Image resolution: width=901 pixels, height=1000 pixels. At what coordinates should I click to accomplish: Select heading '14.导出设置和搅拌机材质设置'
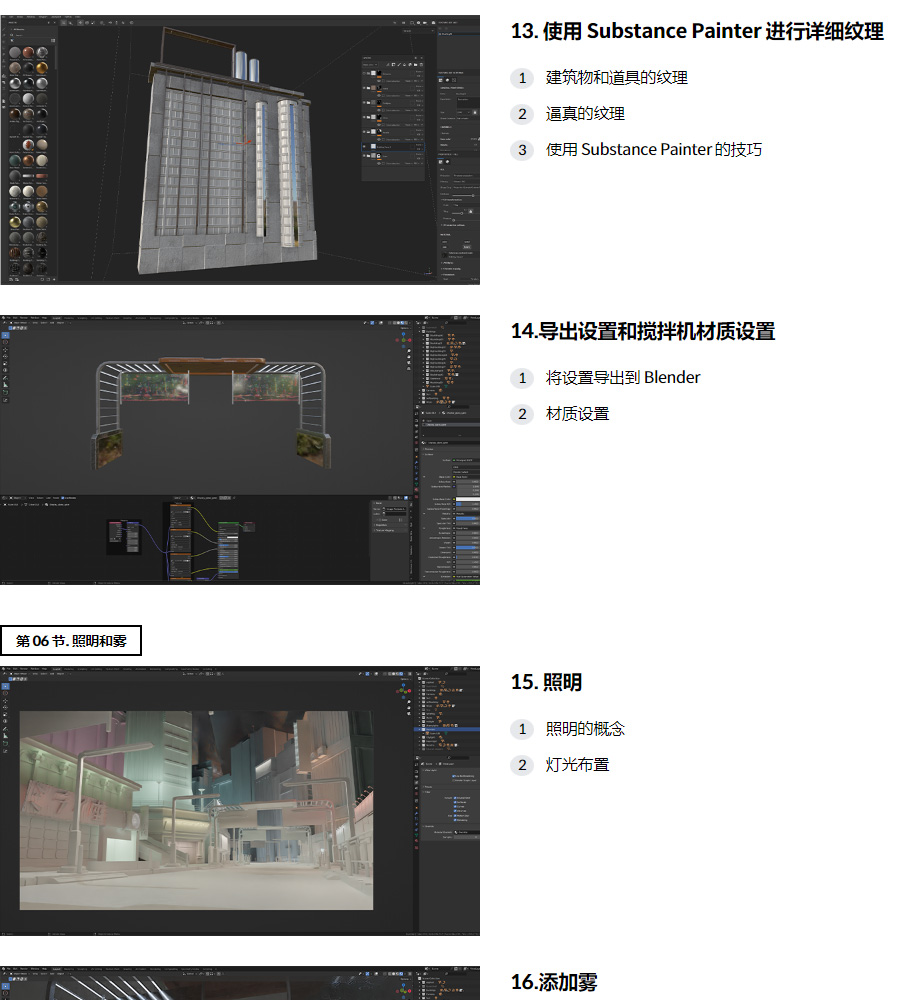[643, 332]
